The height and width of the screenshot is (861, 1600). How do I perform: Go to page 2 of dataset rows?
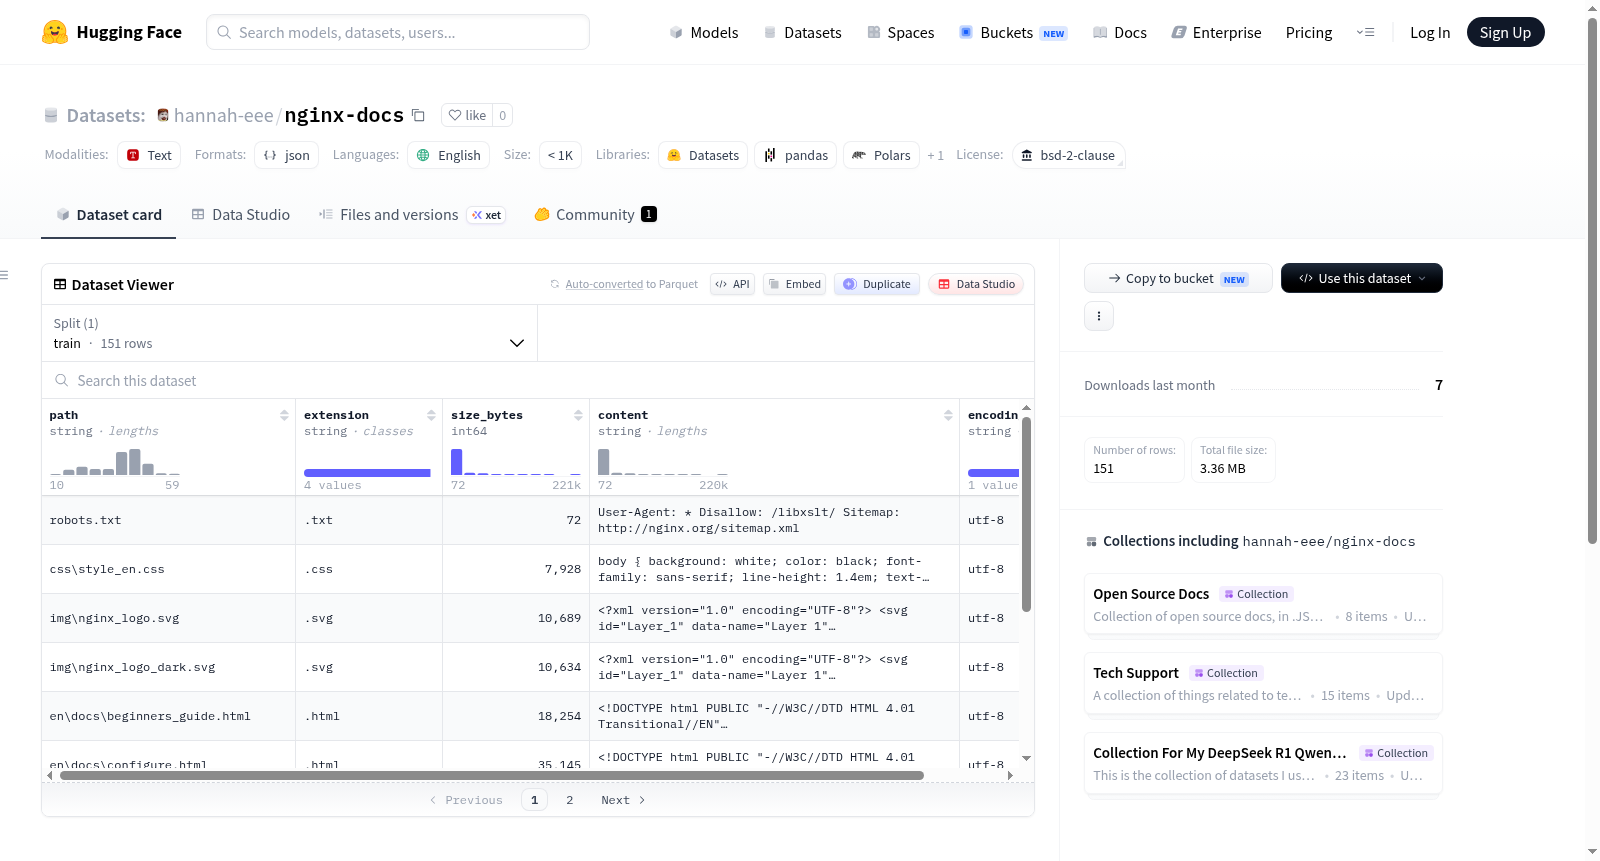pyautogui.click(x=570, y=800)
